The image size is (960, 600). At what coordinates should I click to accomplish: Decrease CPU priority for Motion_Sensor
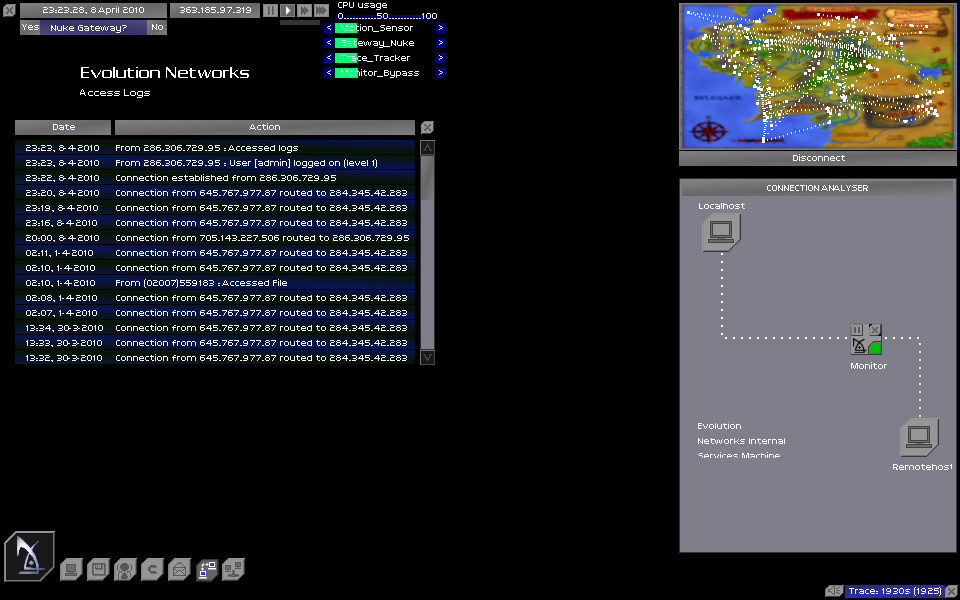(328, 28)
